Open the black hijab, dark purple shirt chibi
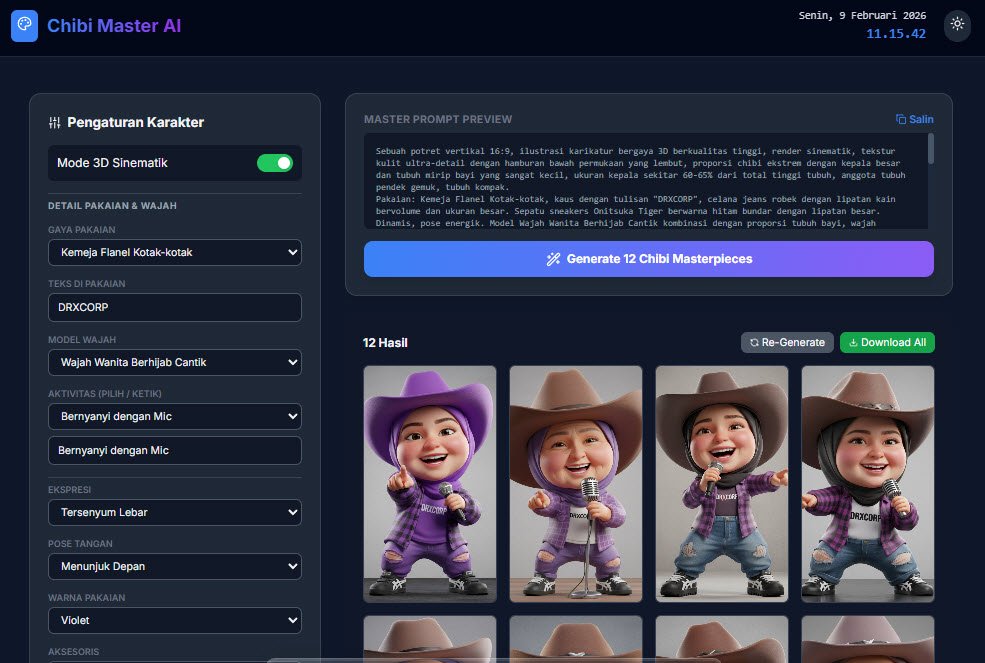985x663 pixels. [x=722, y=485]
